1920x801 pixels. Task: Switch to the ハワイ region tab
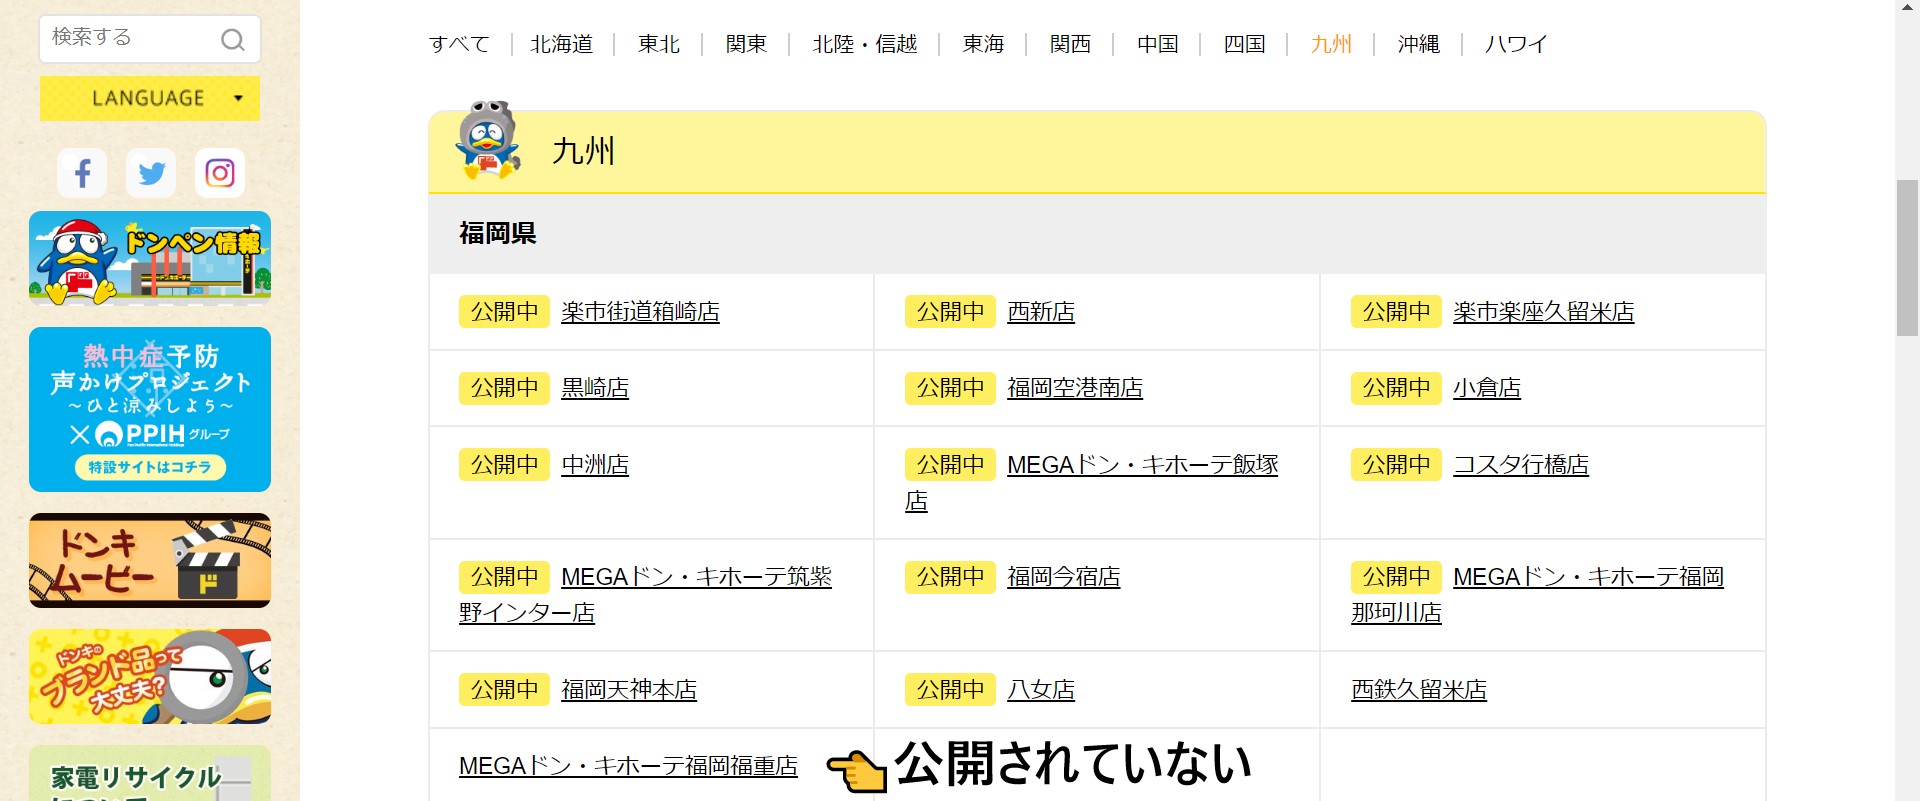click(1516, 44)
